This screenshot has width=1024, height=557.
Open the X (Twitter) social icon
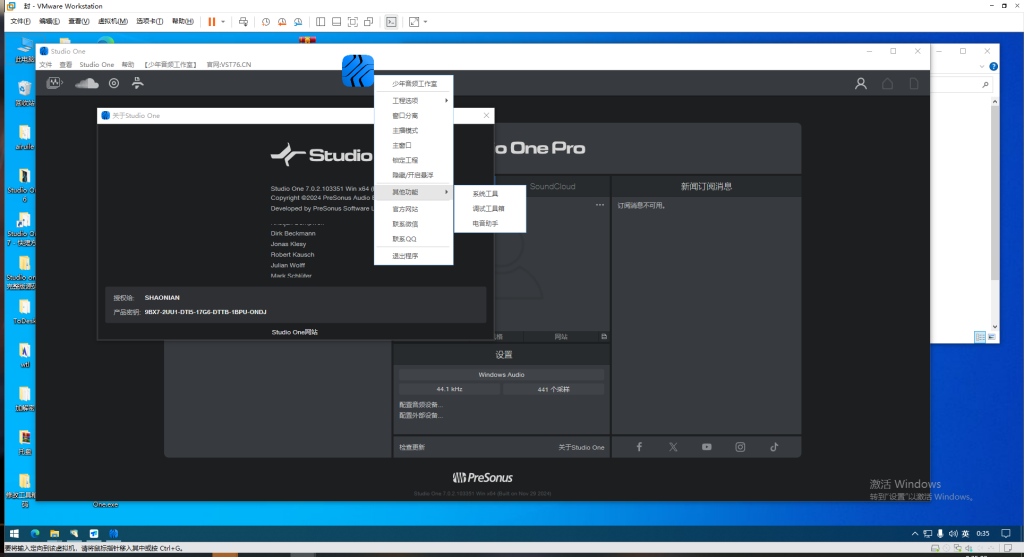click(x=673, y=447)
